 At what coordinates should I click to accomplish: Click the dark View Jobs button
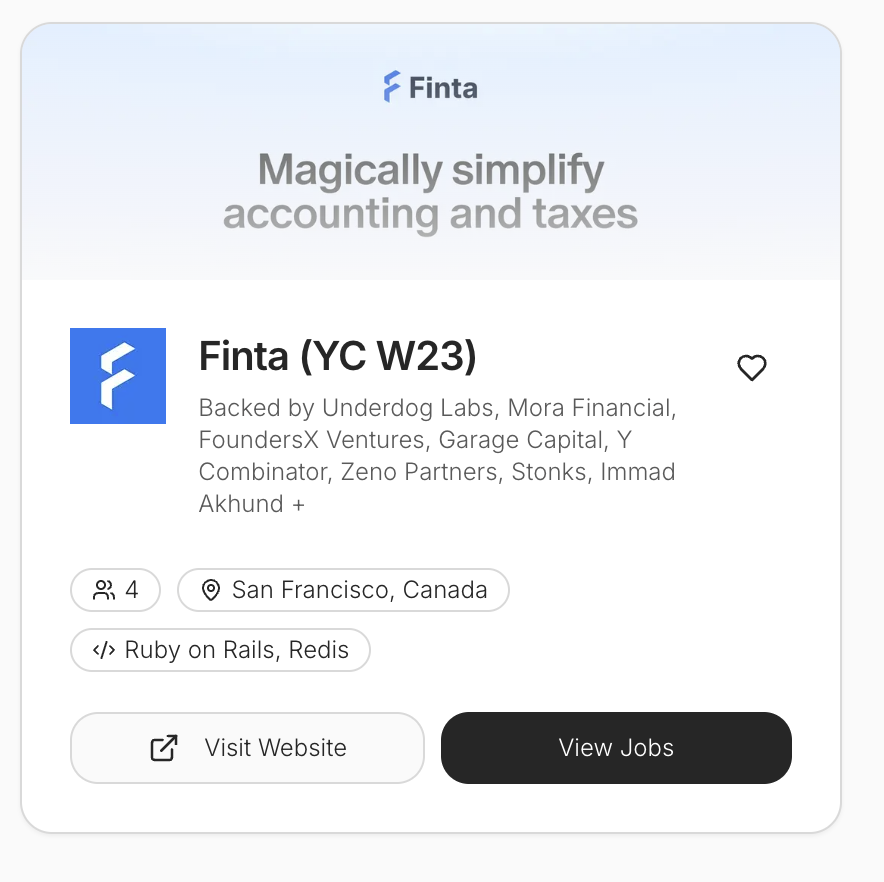point(616,747)
